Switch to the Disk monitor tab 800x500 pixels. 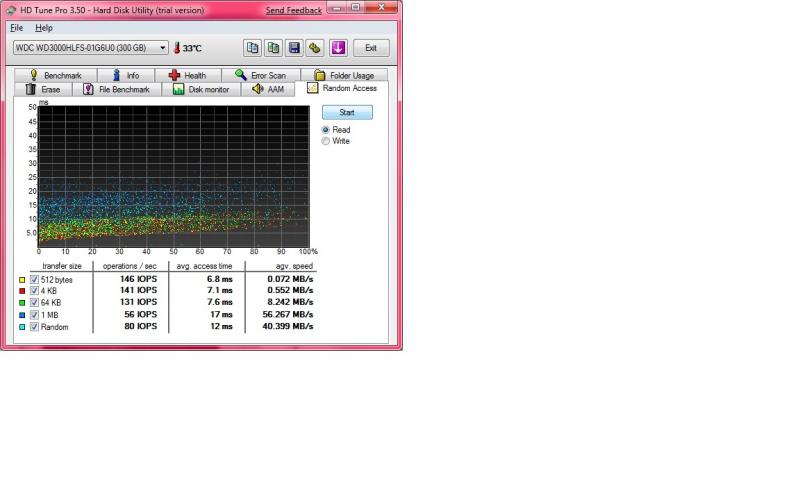[x=201, y=89]
